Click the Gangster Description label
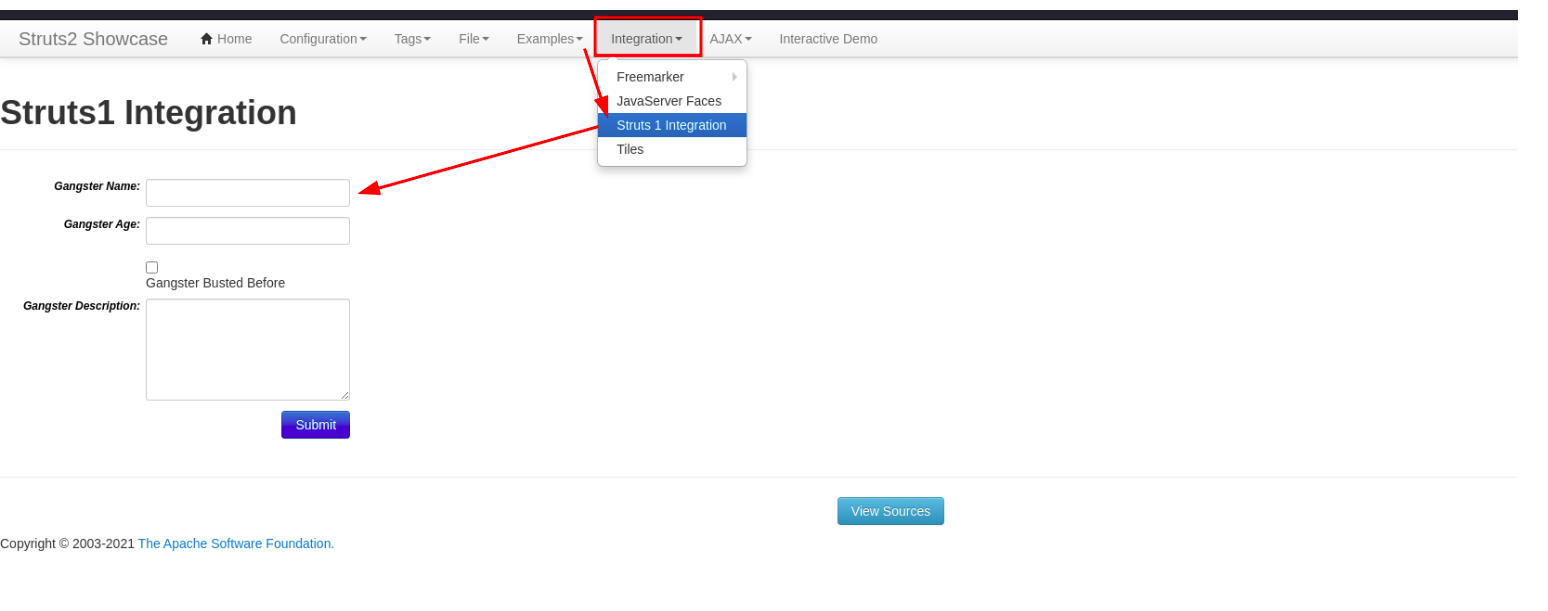 coord(82,306)
